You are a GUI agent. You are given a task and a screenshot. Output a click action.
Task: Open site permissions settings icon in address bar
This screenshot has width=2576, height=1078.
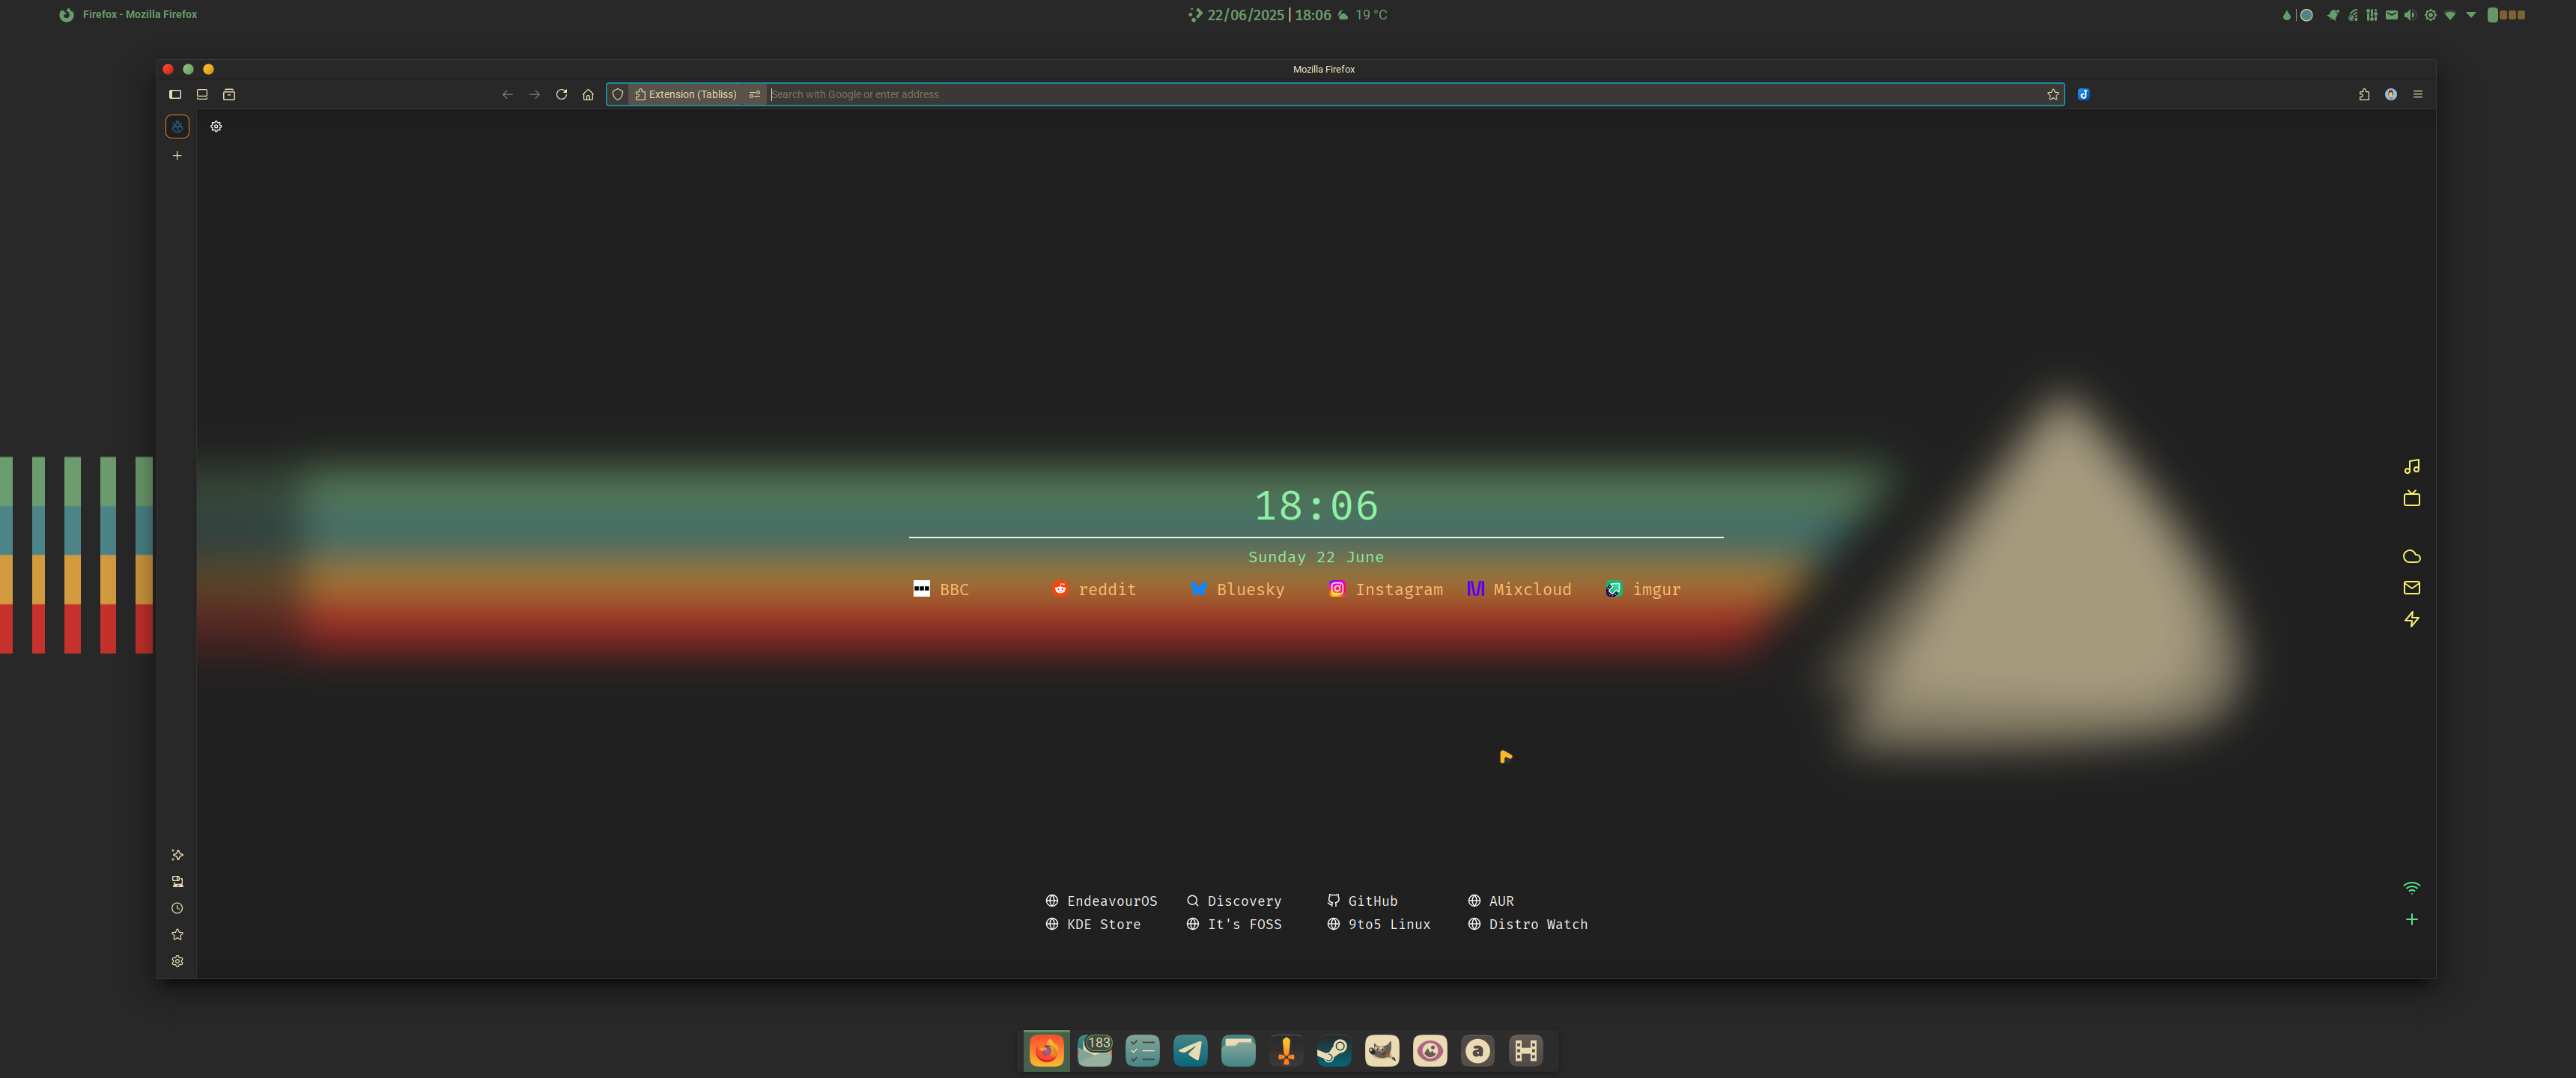coord(755,94)
